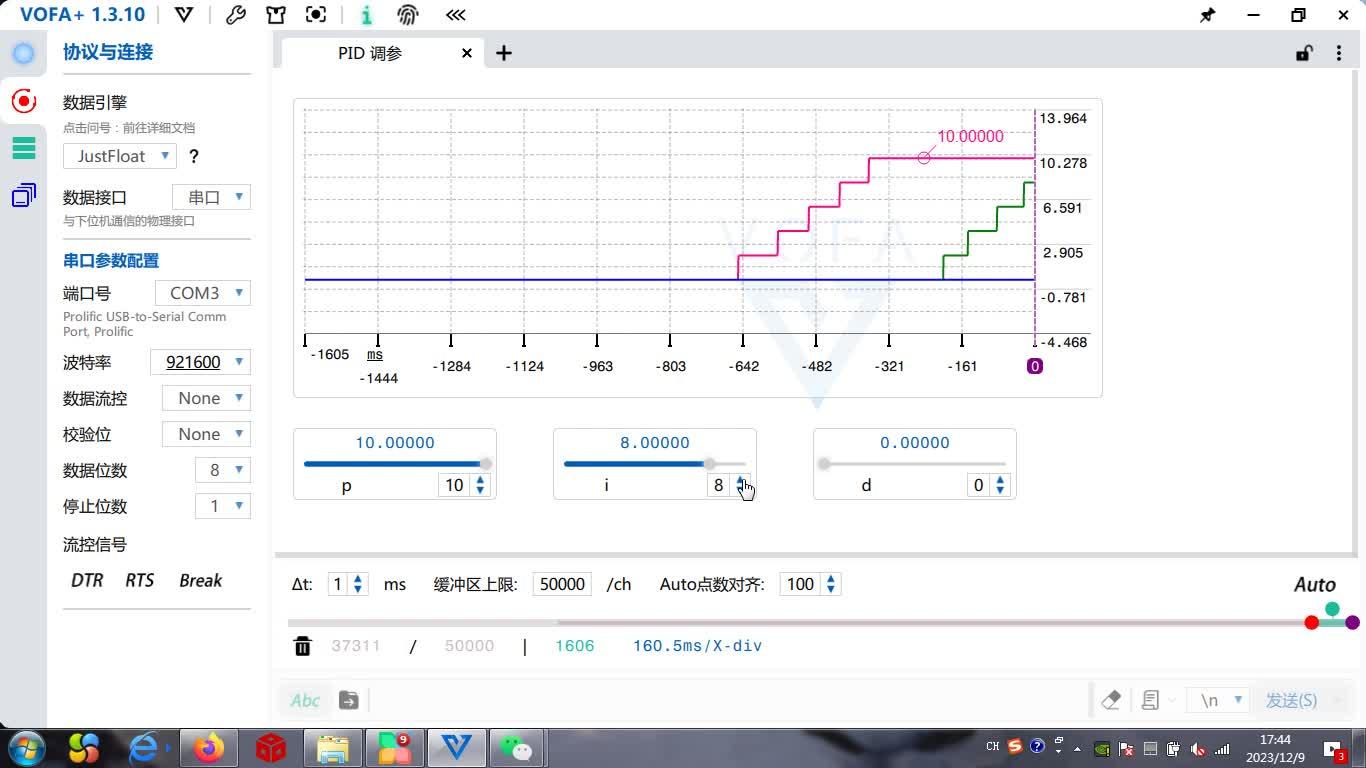Toggle the tab lock icon
Image resolution: width=1366 pixels, height=768 pixels.
(x=1304, y=53)
